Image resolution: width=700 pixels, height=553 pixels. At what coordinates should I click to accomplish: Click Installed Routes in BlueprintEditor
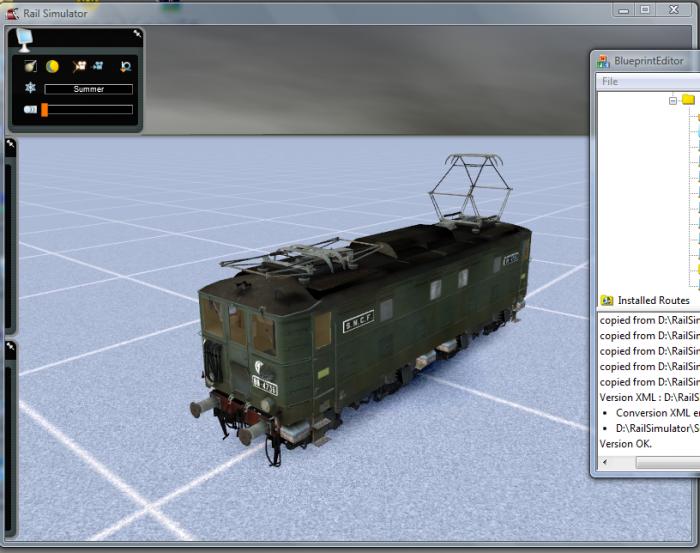pyautogui.click(x=654, y=300)
